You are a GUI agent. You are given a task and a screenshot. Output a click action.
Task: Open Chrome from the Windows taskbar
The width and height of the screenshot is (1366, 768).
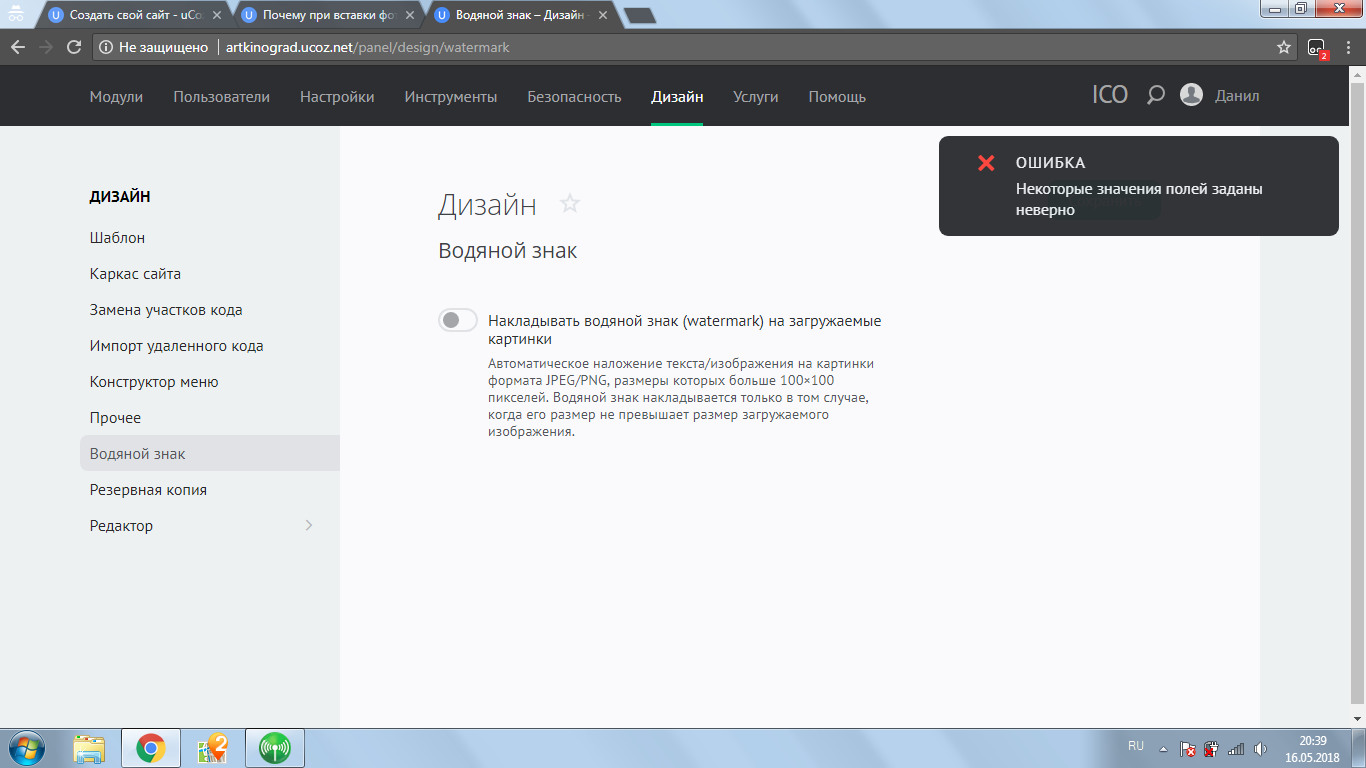[150, 747]
